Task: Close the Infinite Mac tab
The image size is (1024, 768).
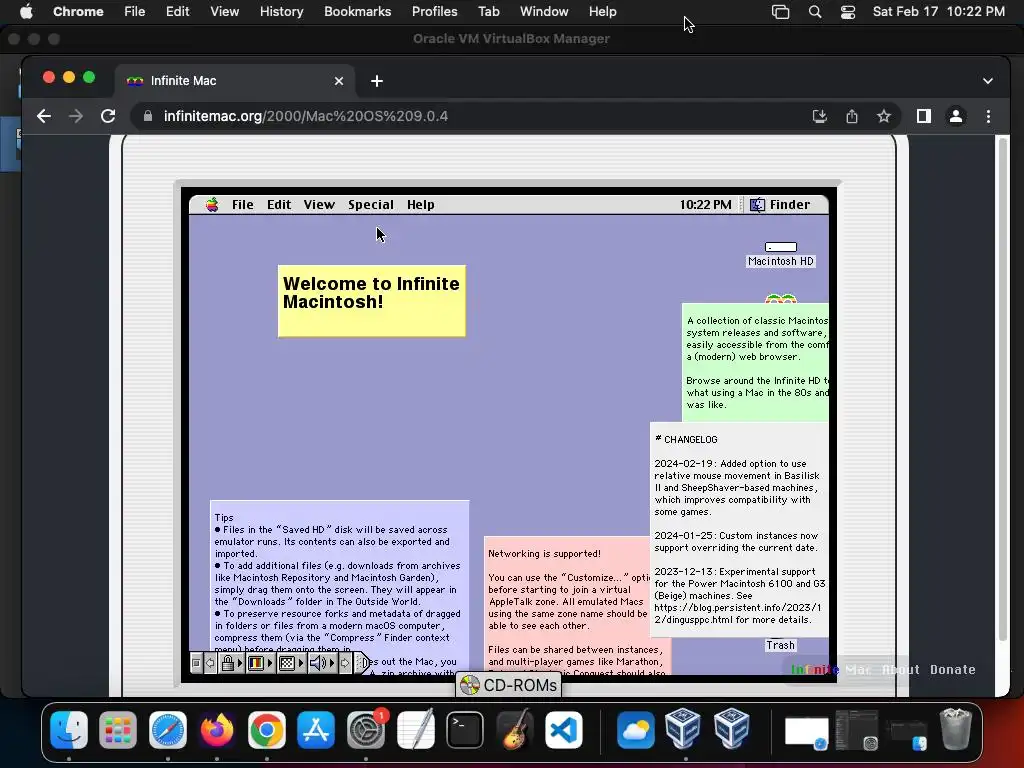Action: coord(339,81)
